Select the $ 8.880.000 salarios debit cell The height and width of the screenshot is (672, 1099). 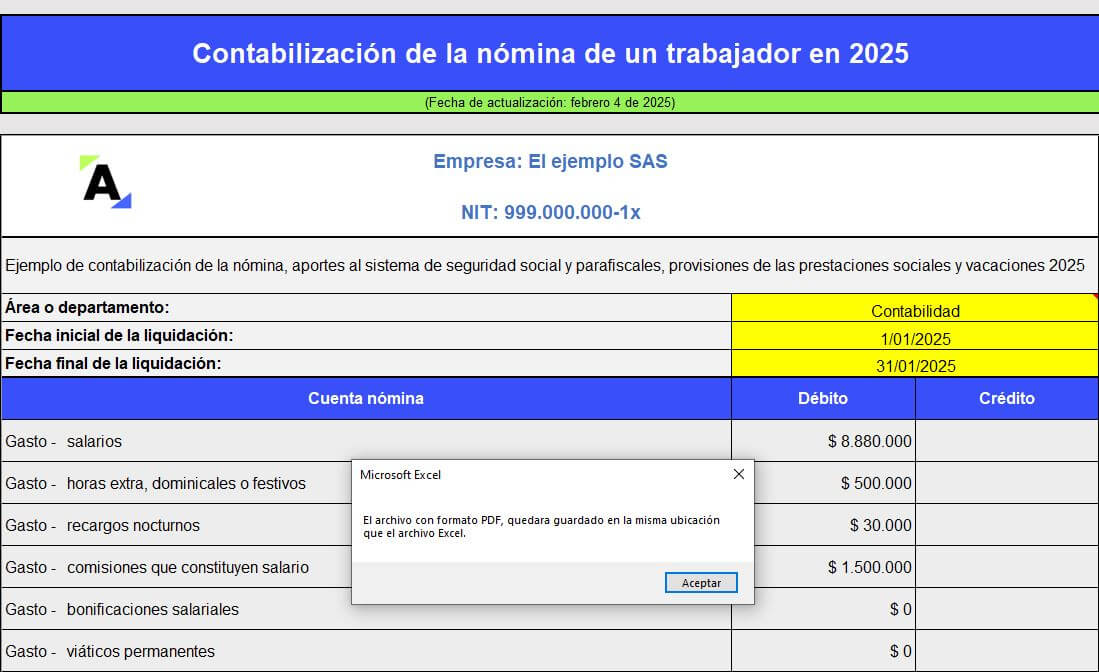tap(823, 441)
